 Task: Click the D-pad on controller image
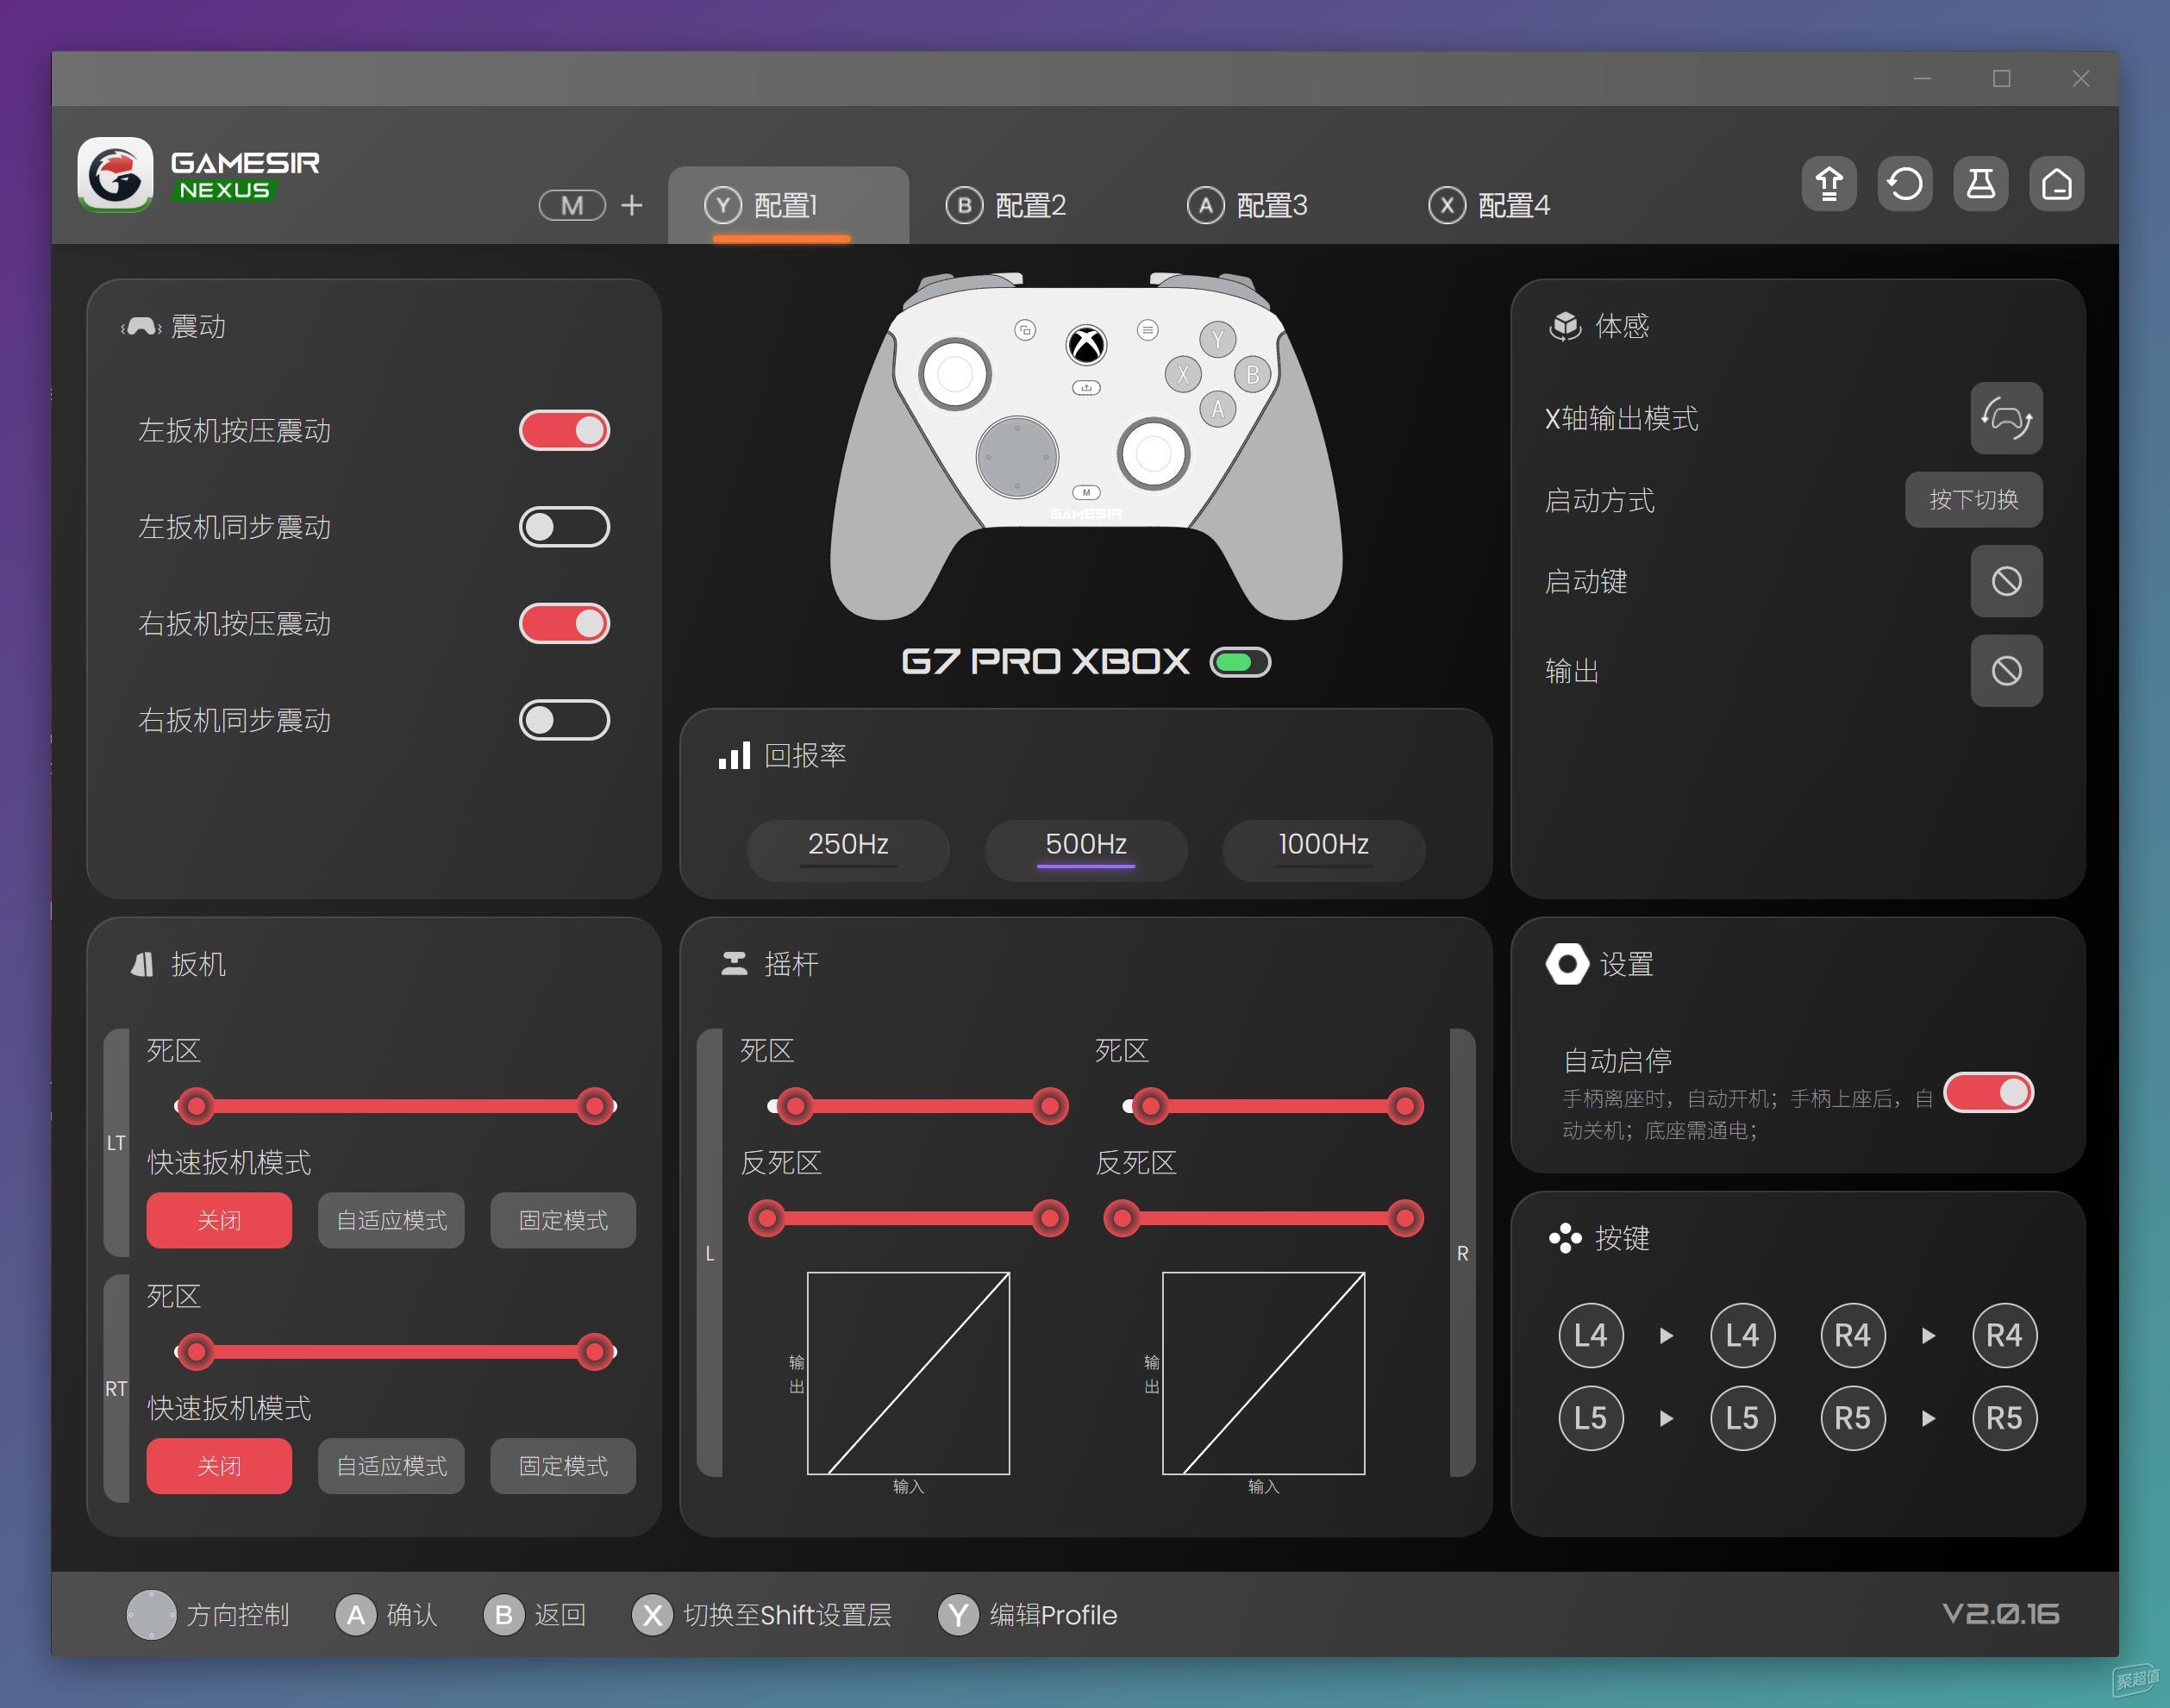1017,457
